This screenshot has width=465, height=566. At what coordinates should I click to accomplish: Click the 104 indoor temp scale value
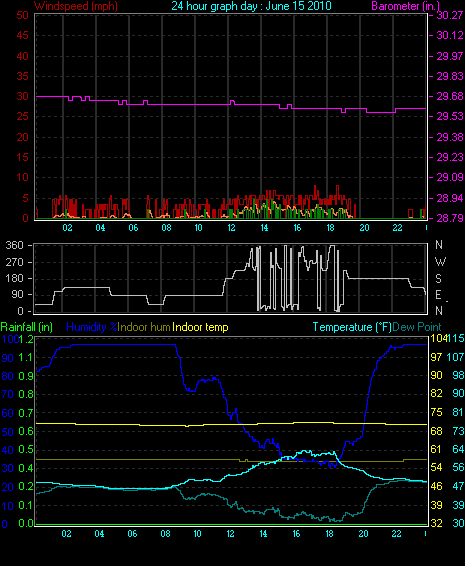pyautogui.click(x=438, y=338)
